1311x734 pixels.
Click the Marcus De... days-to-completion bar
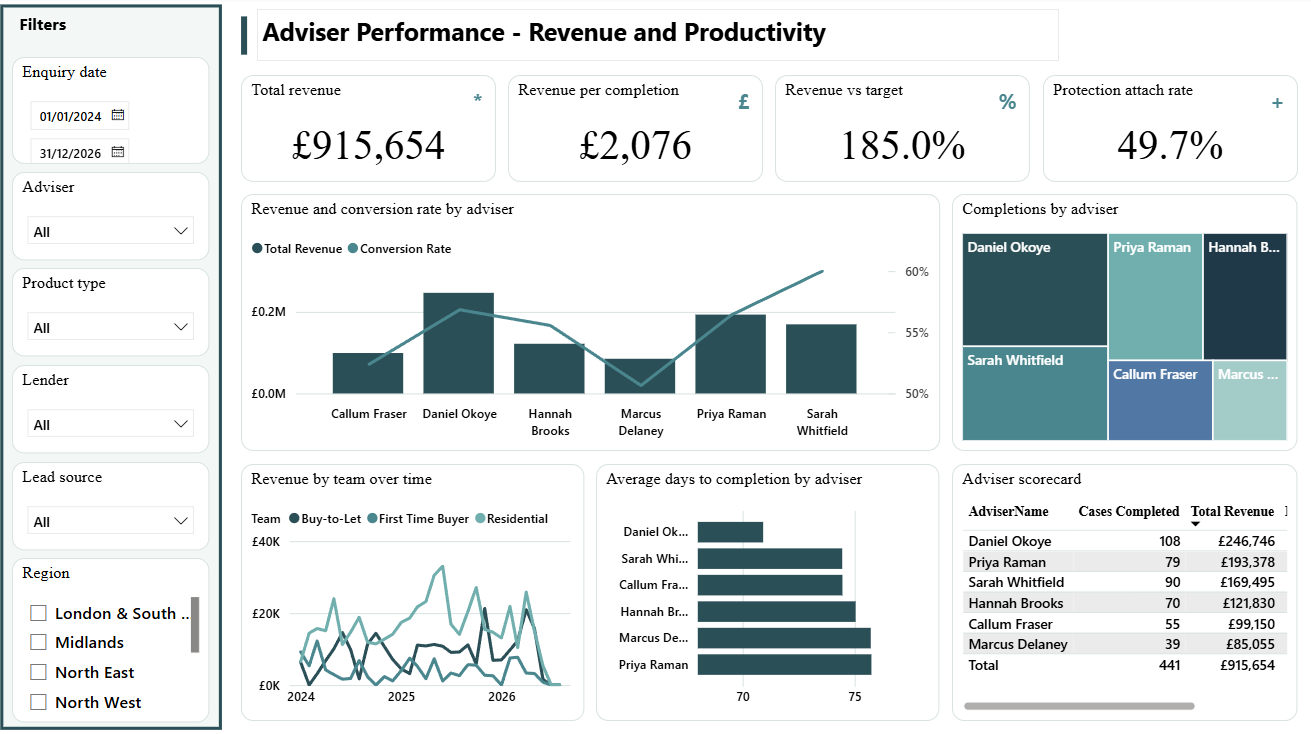pos(784,638)
